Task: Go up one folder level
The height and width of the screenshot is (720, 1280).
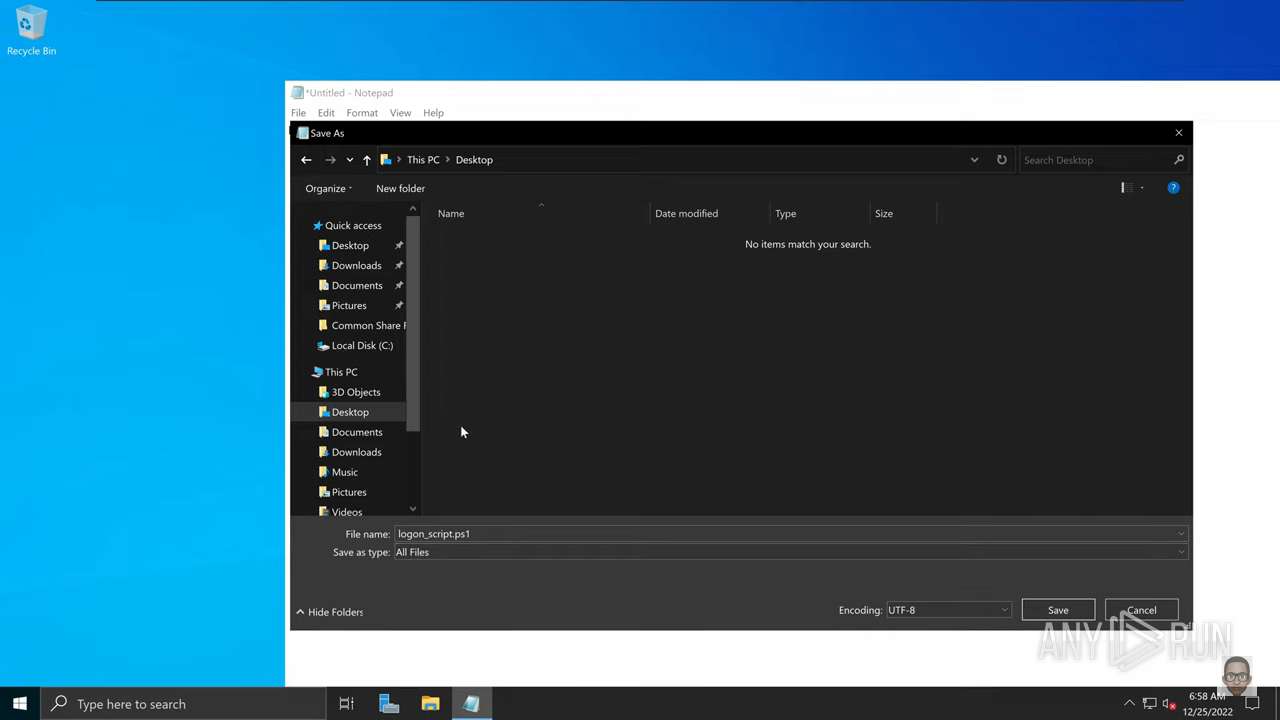Action: pos(367,160)
